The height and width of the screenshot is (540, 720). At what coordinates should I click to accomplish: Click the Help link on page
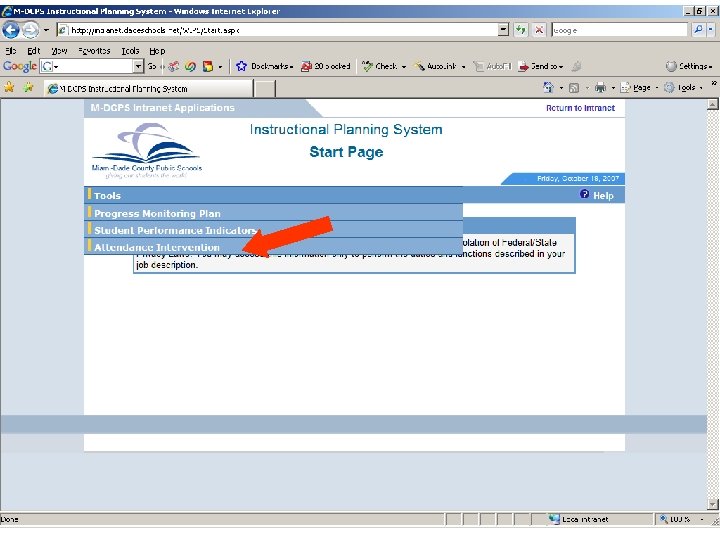click(x=603, y=196)
